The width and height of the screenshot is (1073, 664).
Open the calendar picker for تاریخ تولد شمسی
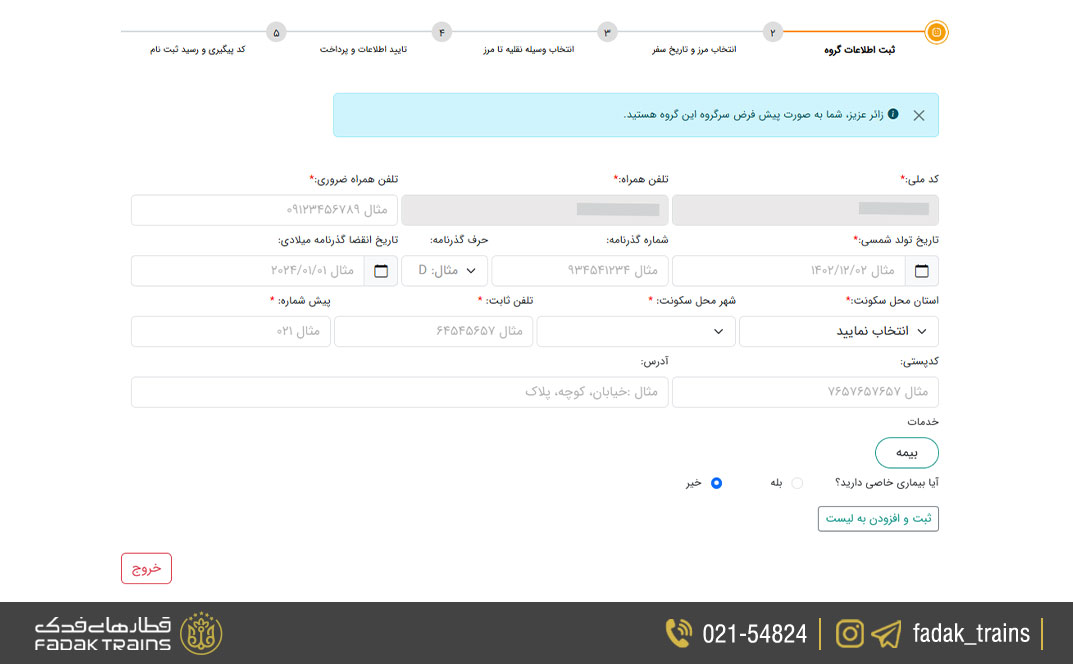(x=921, y=270)
